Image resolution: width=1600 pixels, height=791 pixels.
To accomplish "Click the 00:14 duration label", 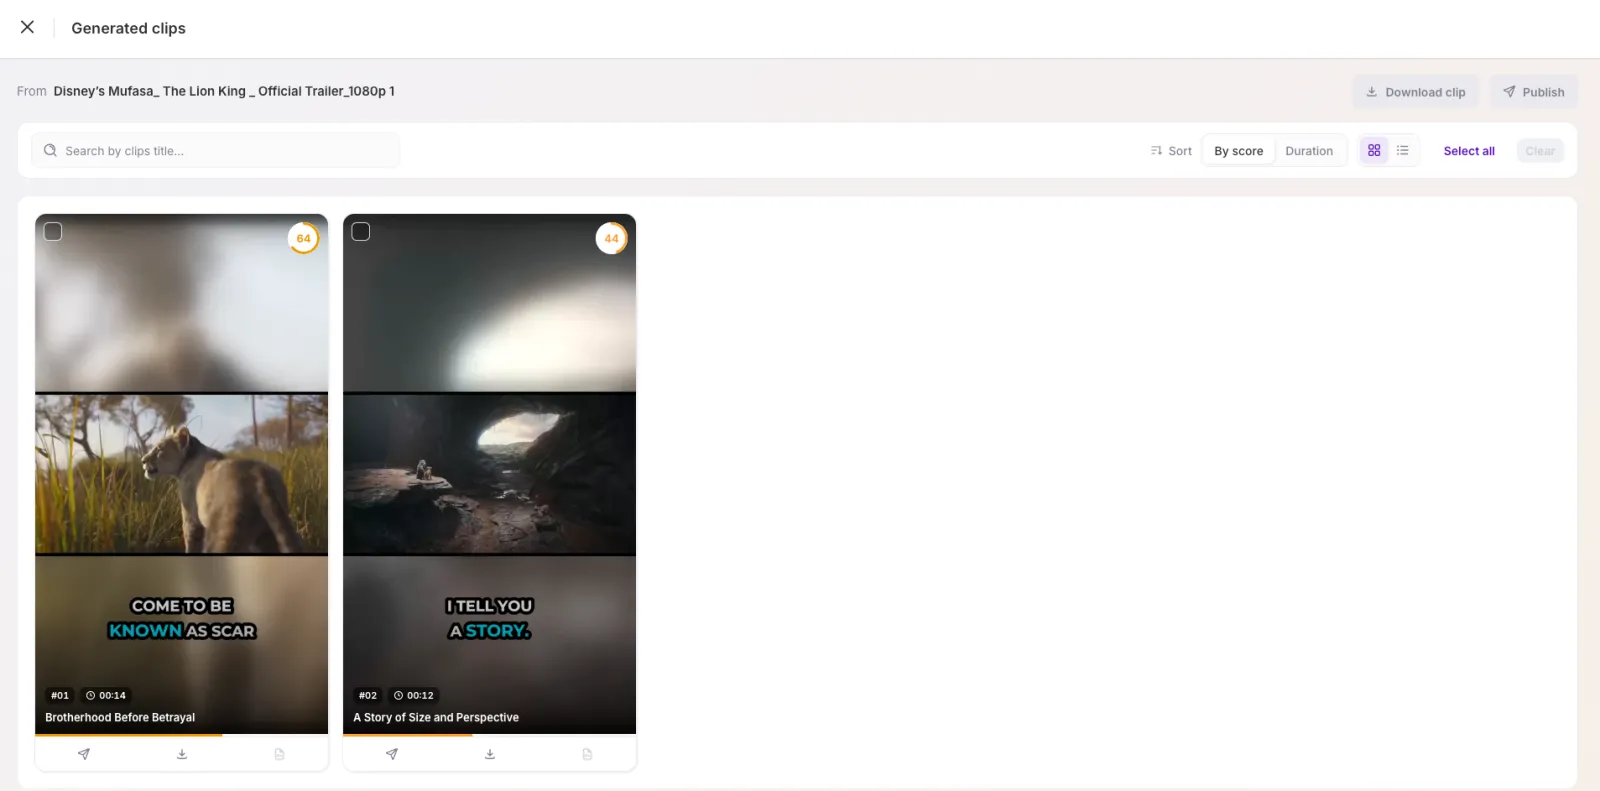I will point(106,695).
